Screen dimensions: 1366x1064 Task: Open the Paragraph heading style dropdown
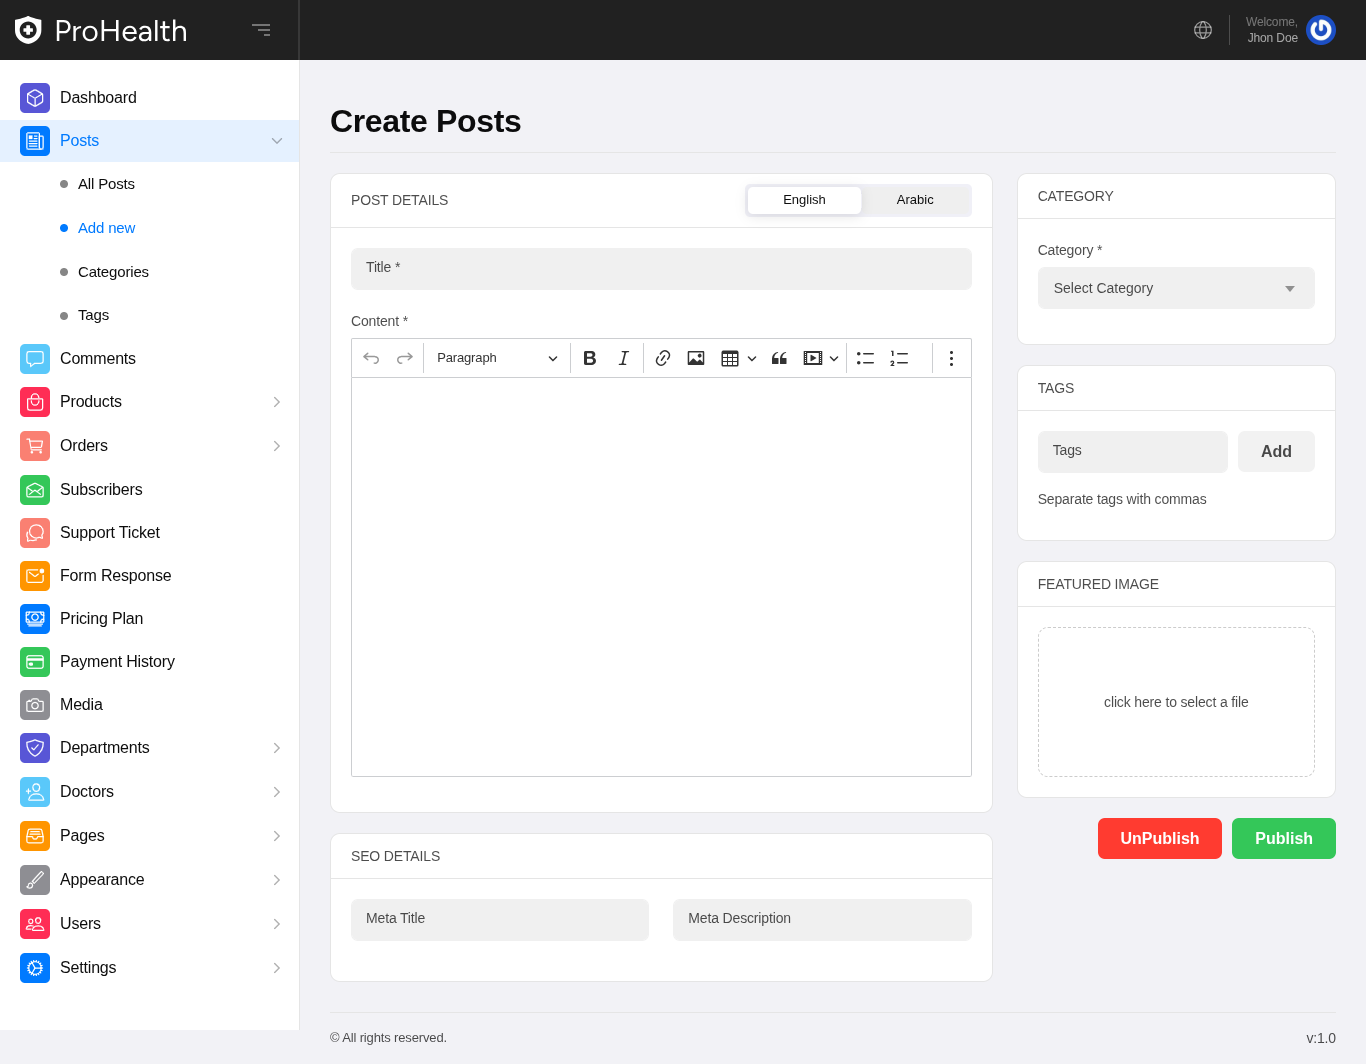(497, 358)
